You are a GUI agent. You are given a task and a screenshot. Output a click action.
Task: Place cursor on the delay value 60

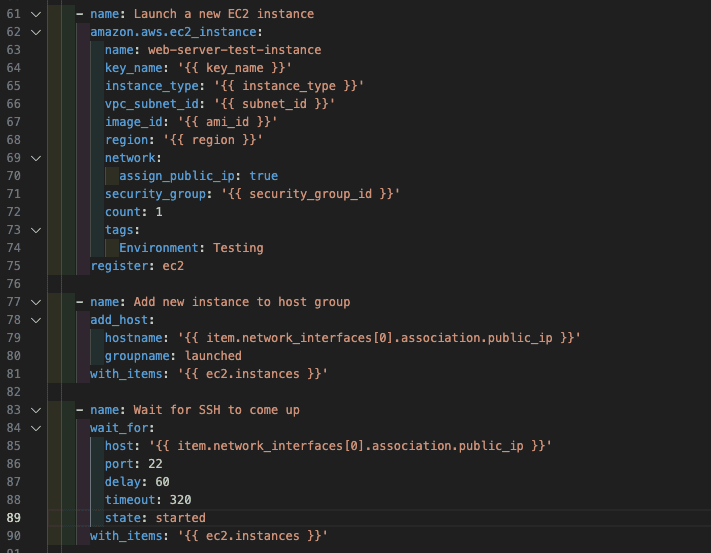pyautogui.click(x=162, y=482)
